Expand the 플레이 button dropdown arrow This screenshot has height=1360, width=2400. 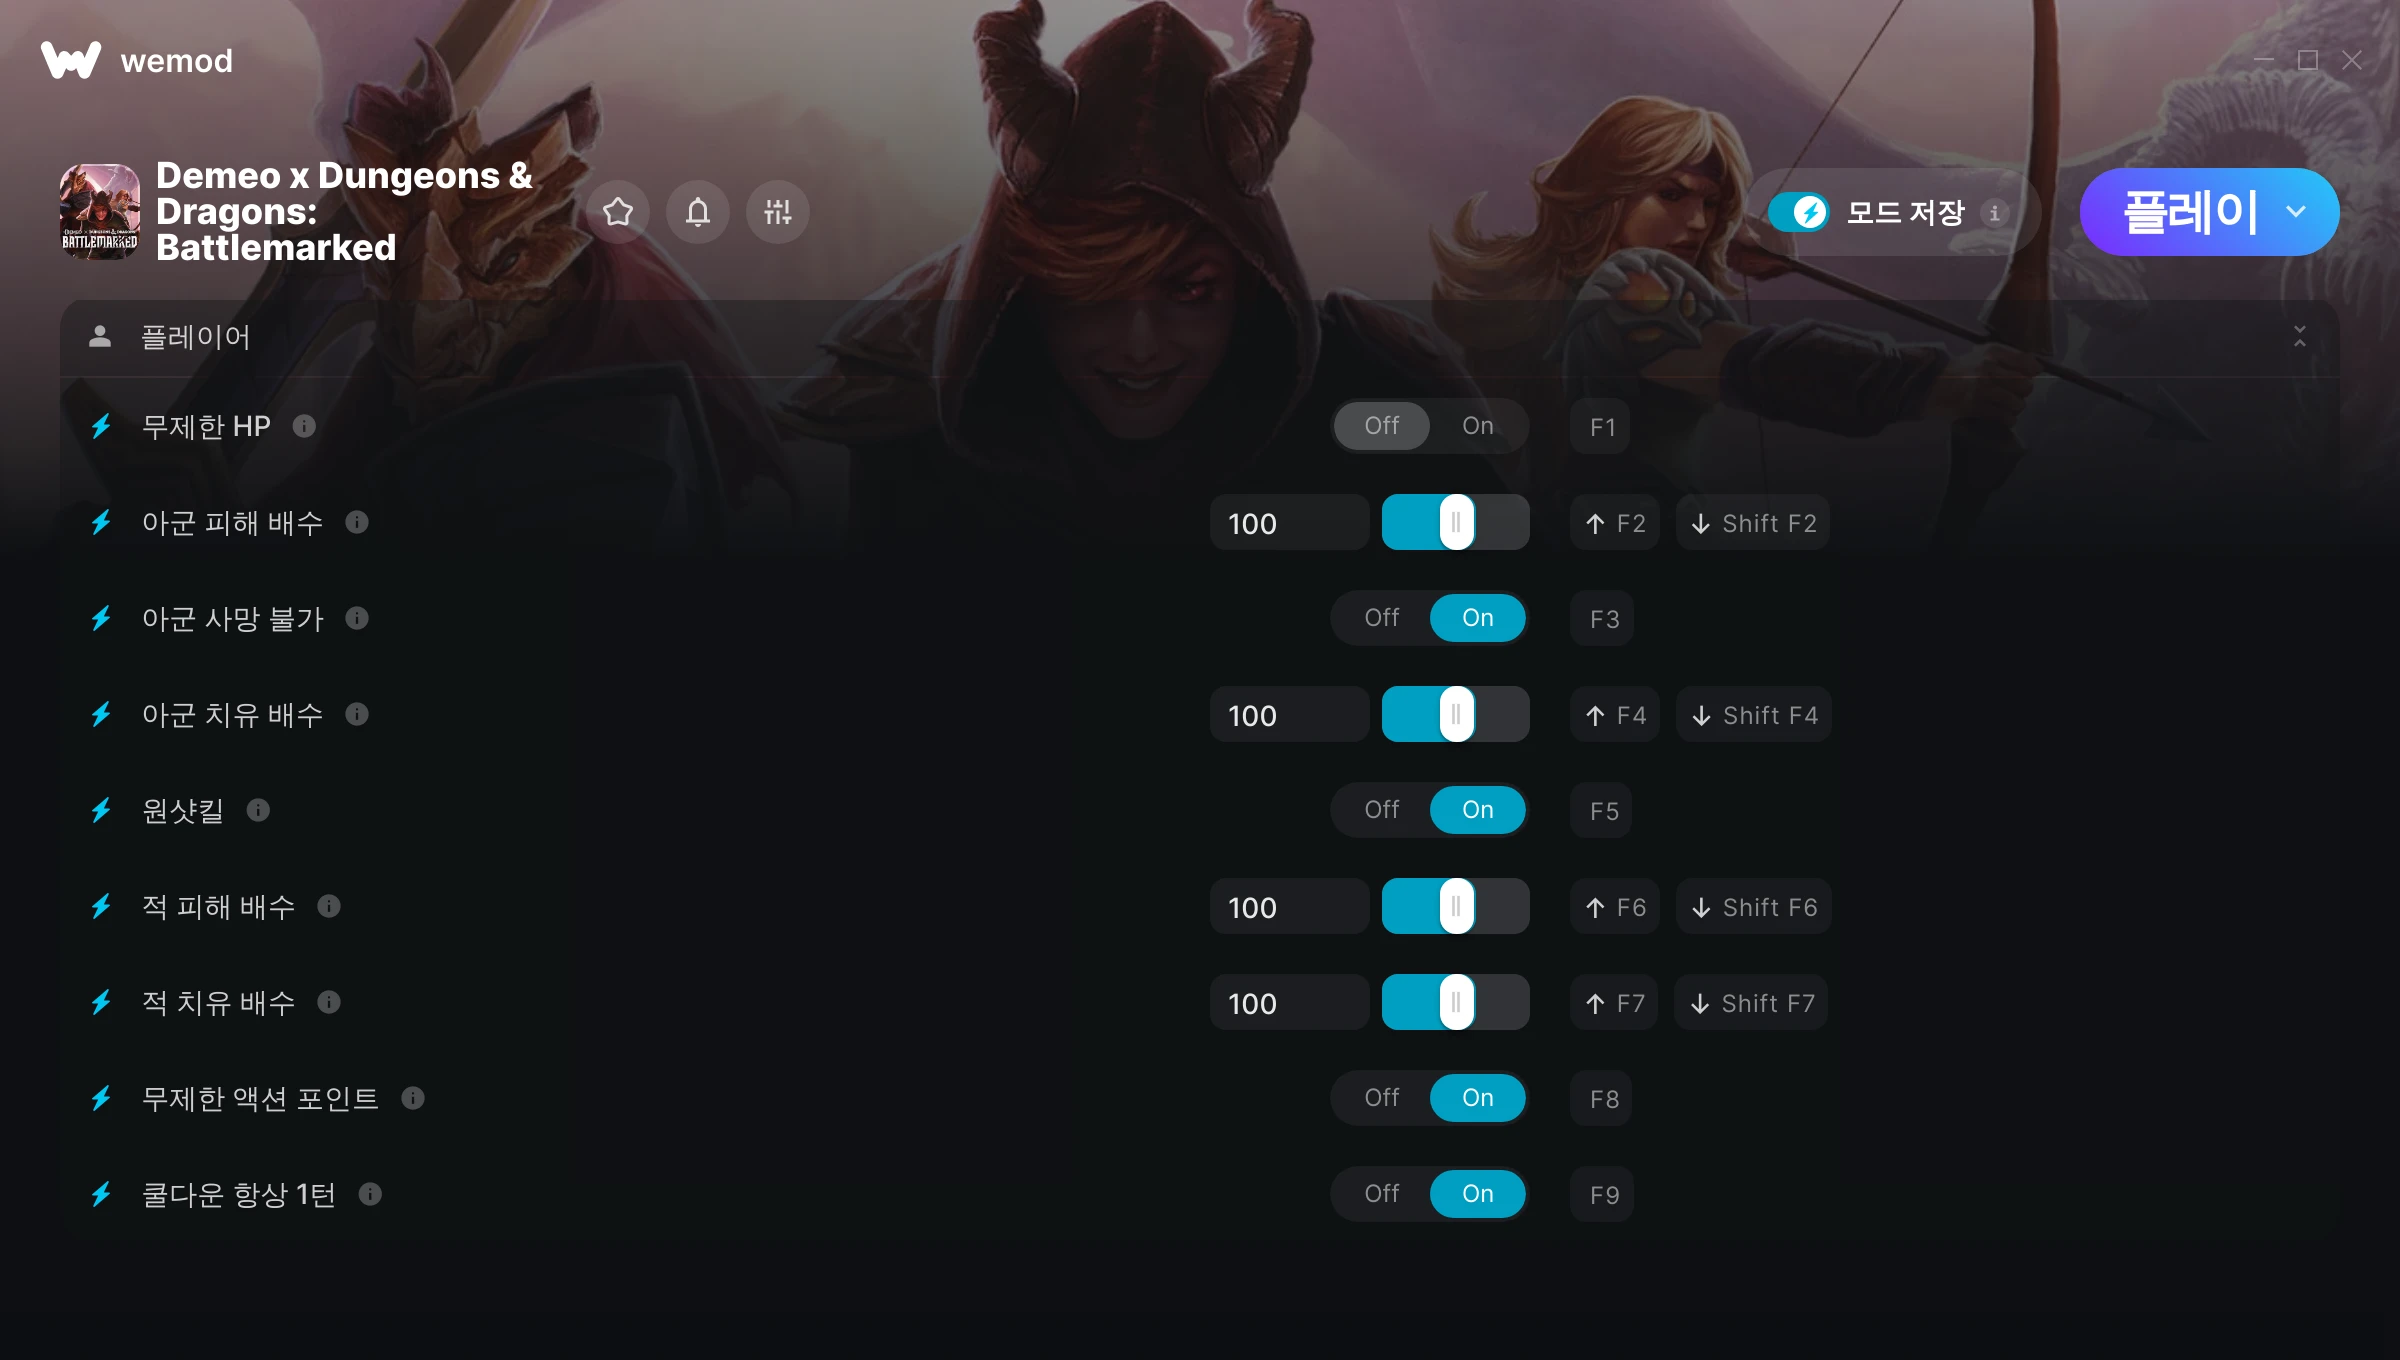2296,212
